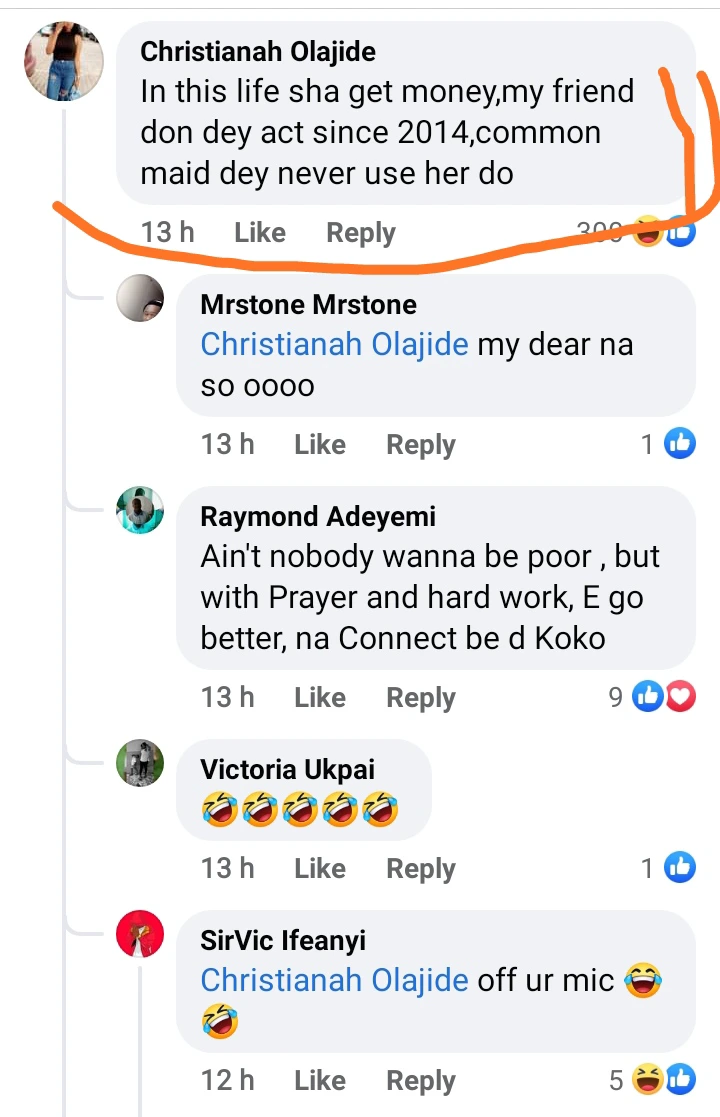This screenshot has height=1117, width=720.
Task: Reply to SirVic Ifeanyi's comment
Action: 421,1081
